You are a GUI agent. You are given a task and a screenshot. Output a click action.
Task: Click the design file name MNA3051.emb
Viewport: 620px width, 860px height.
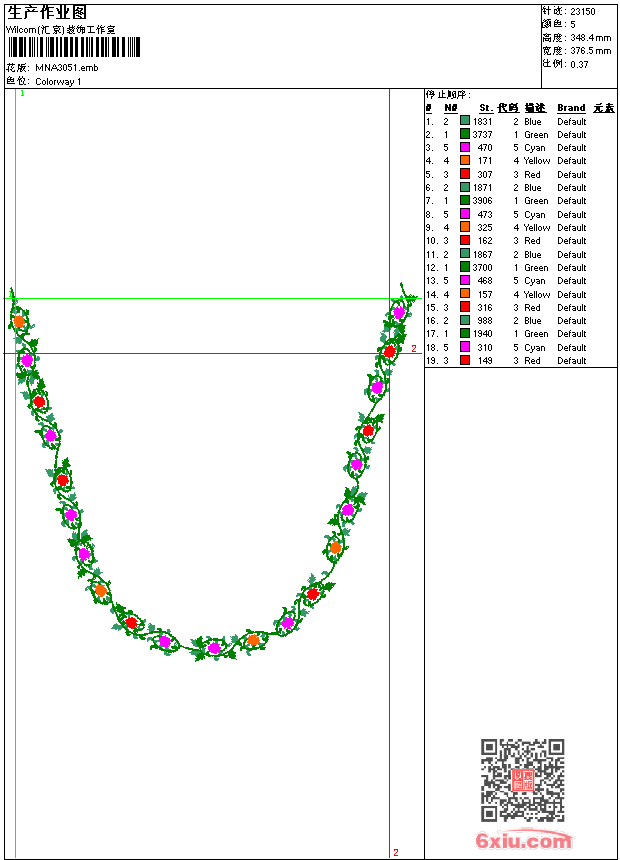pos(67,68)
